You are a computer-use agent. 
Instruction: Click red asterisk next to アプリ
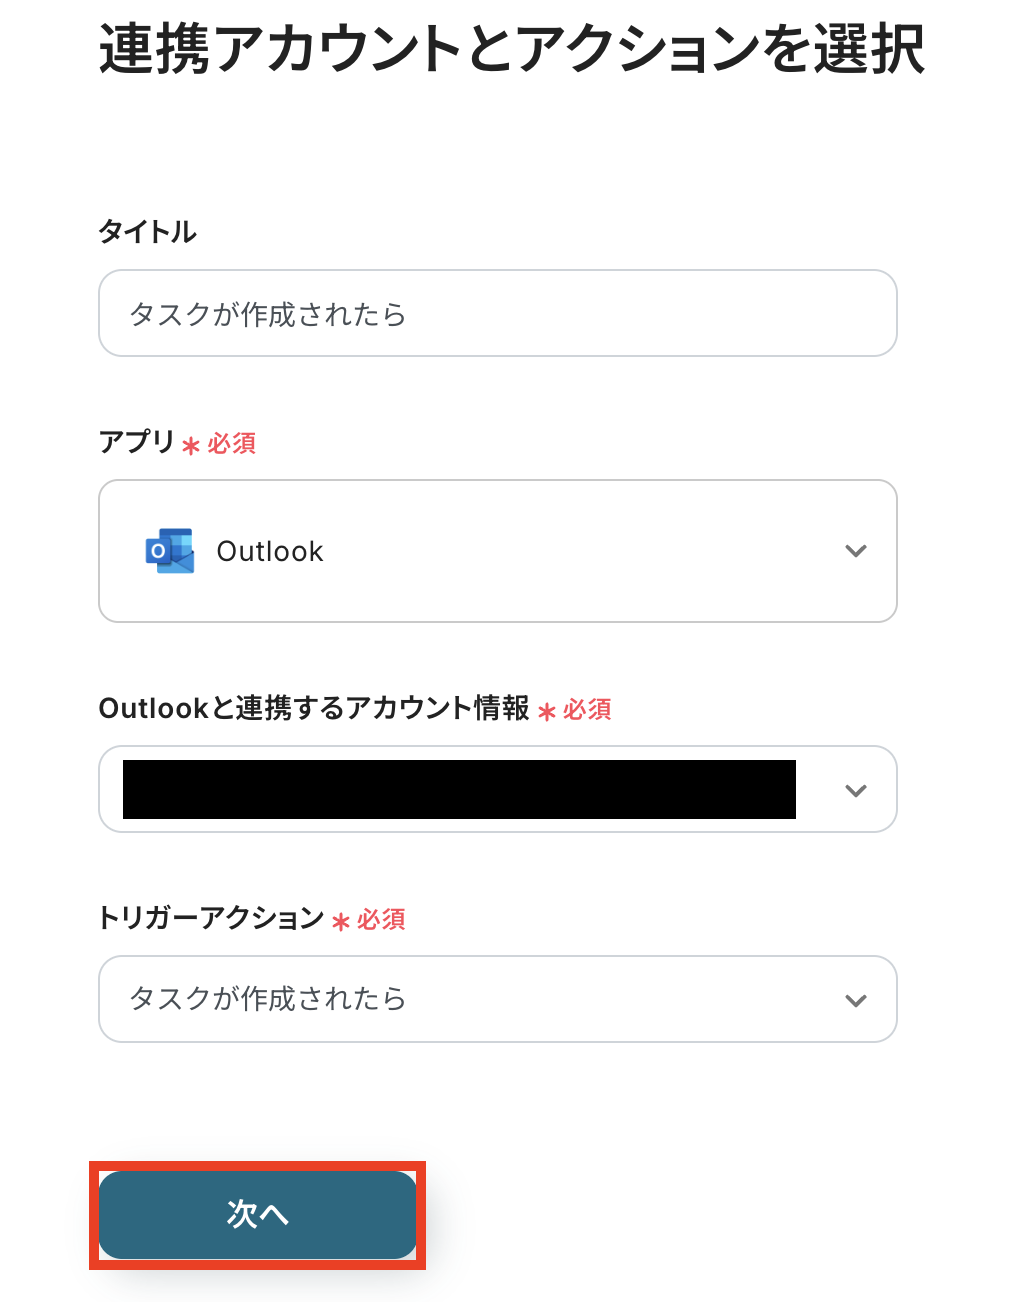click(191, 445)
